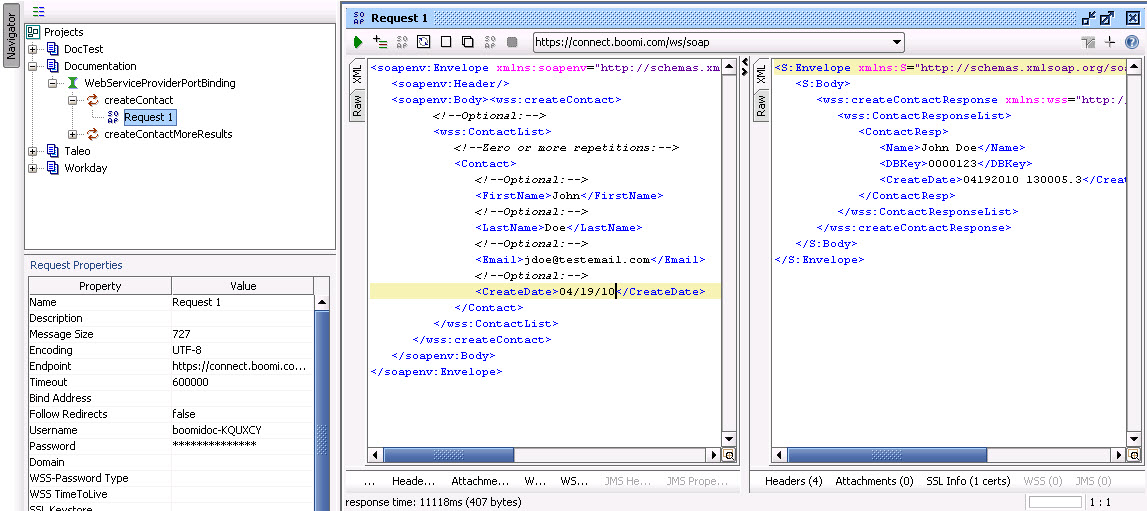Viewport: 1147px width, 511px height.
Task: Open the request WS... tab
Action: pyautogui.click(x=574, y=481)
